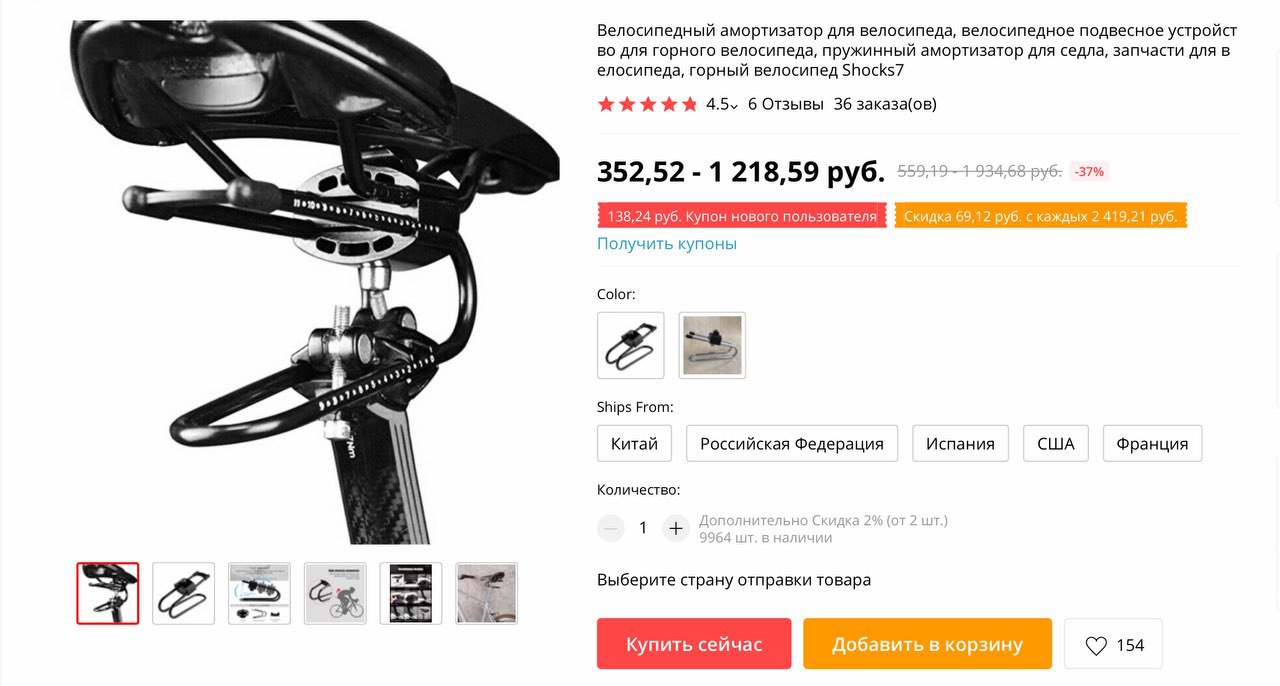Select the second color option photo
This screenshot has width=1280, height=686.
712,345
